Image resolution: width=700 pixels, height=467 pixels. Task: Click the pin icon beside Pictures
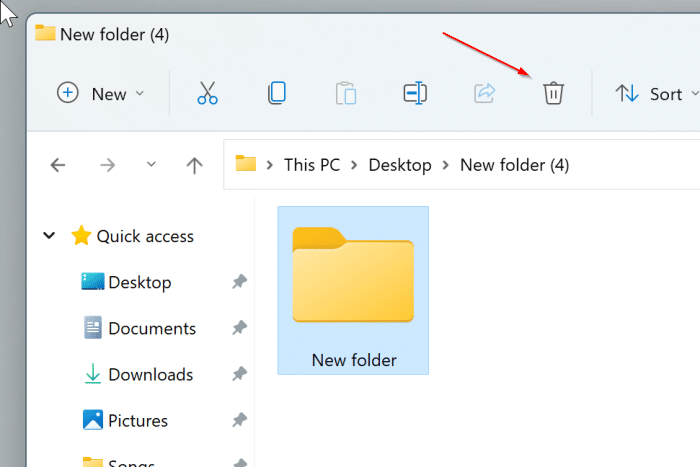pyautogui.click(x=239, y=420)
